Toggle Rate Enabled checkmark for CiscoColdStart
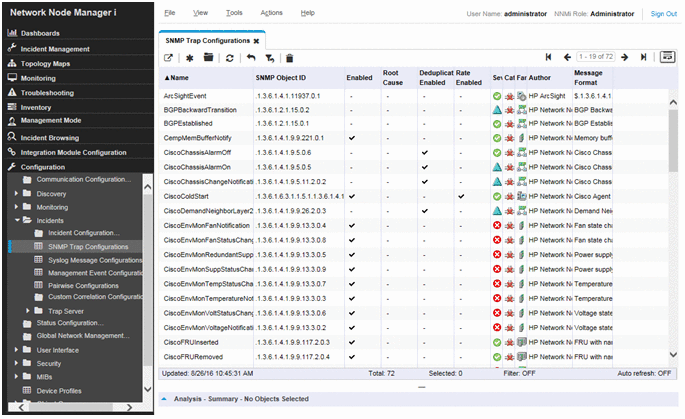Viewport: 685px width, 419px height. point(461,196)
